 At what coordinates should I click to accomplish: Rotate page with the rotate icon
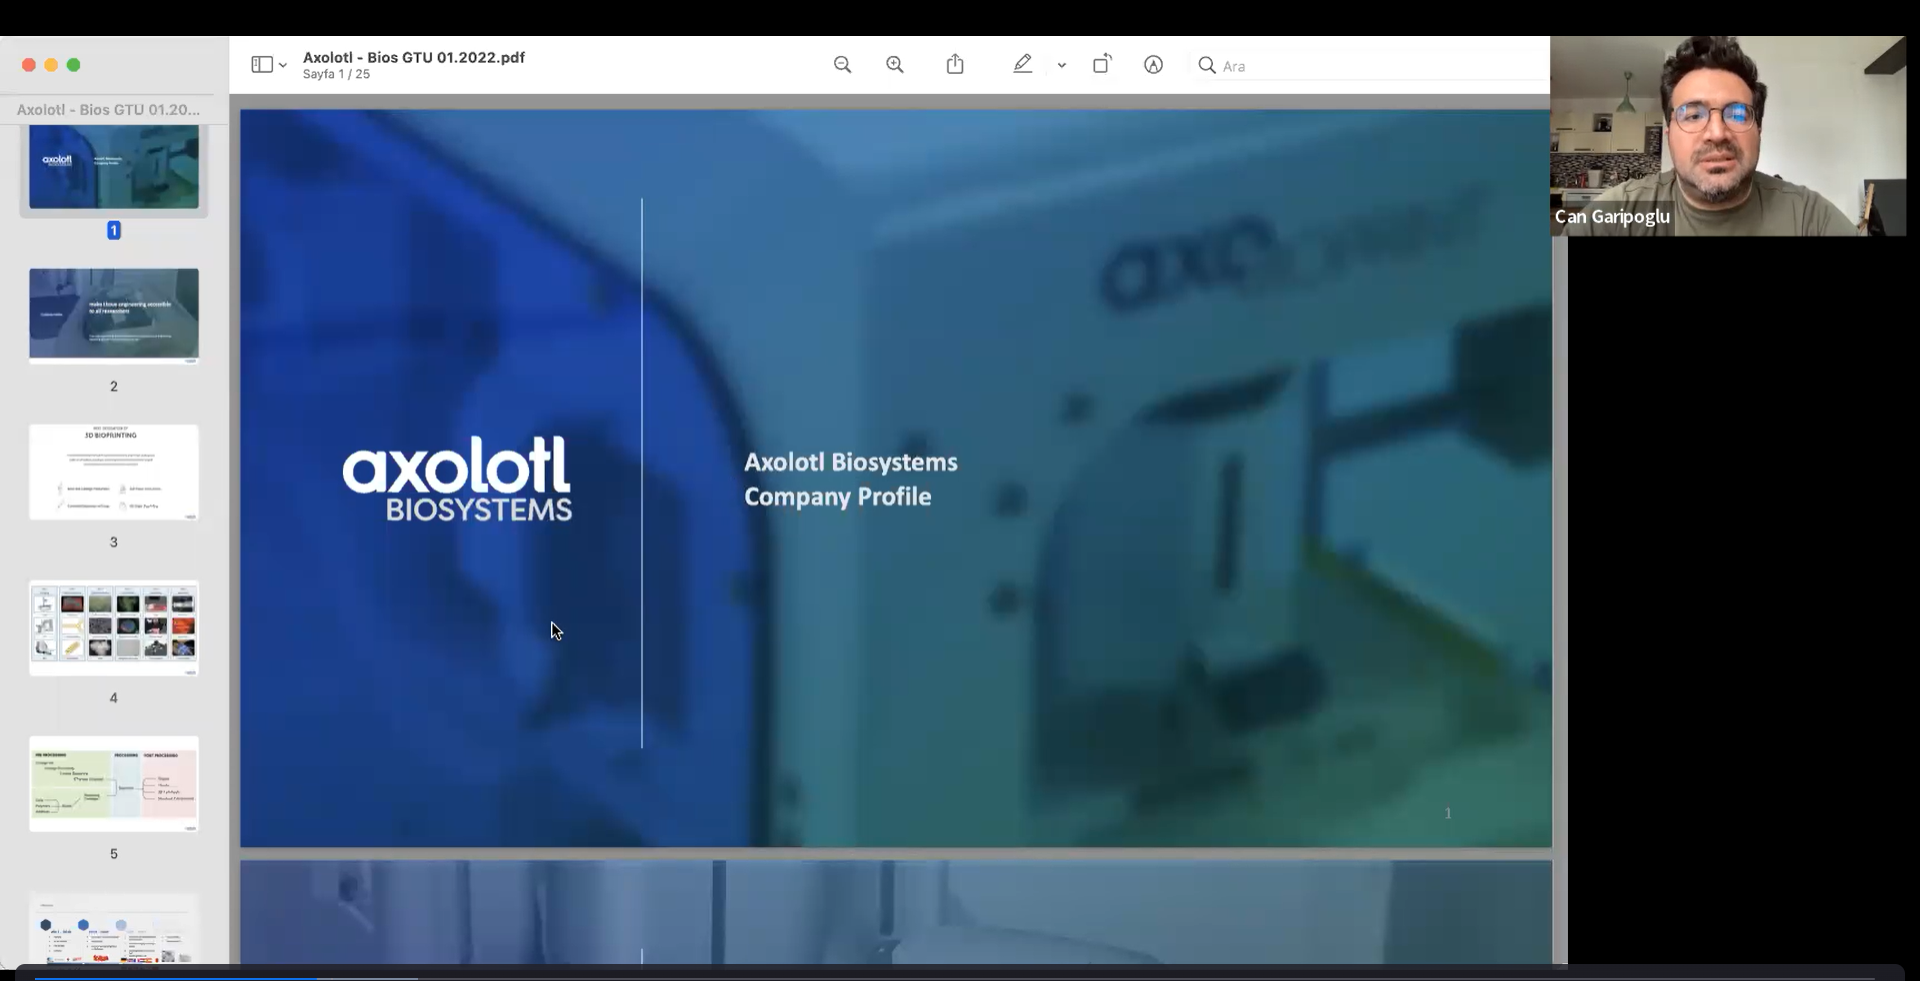[1102, 64]
